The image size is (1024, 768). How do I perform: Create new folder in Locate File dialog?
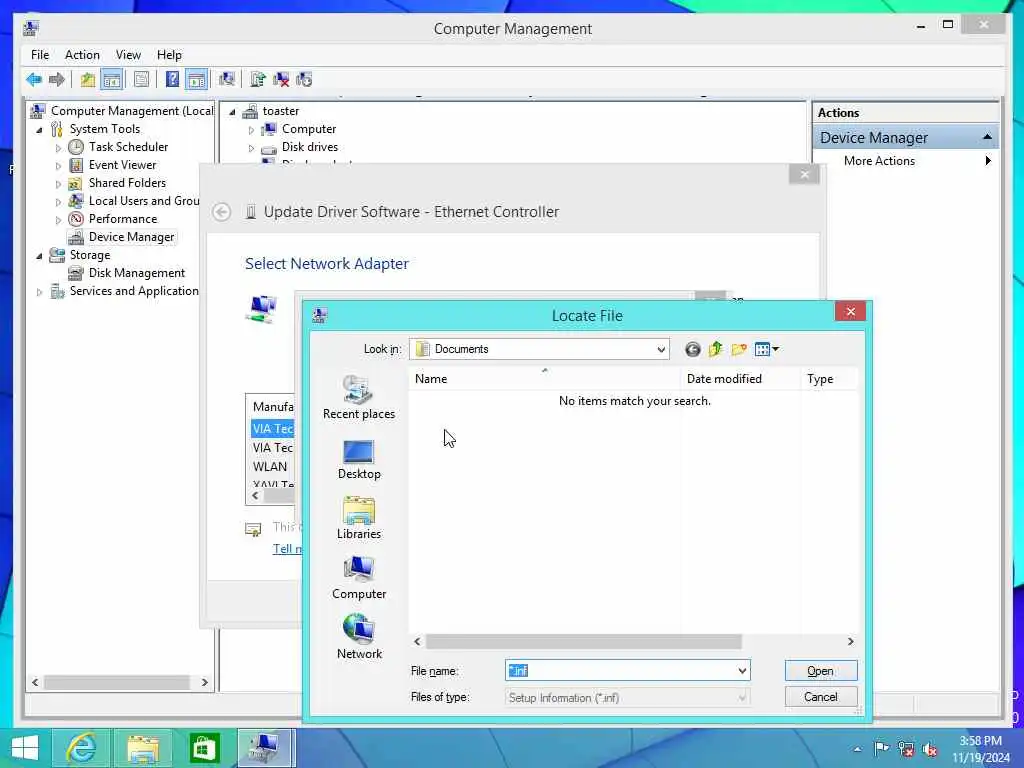click(x=739, y=349)
